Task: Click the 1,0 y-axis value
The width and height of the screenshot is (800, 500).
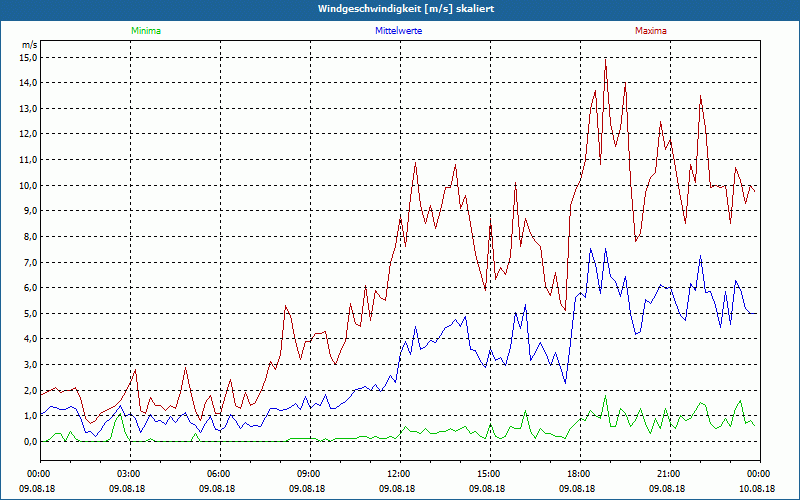Action: click(x=30, y=416)
